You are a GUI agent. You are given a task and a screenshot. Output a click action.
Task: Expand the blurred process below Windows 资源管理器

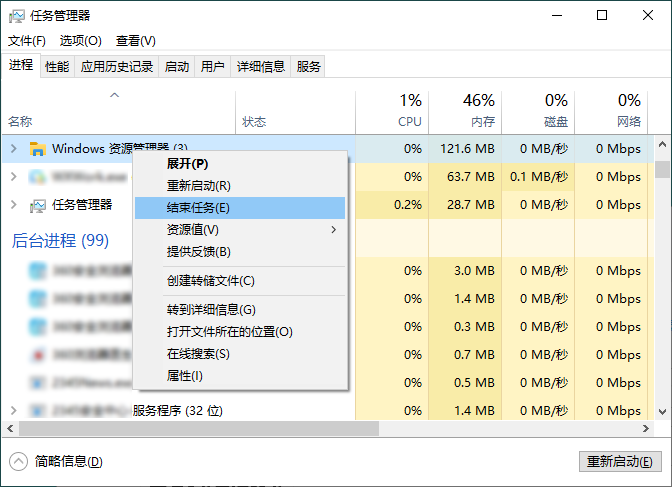(14, 177)
